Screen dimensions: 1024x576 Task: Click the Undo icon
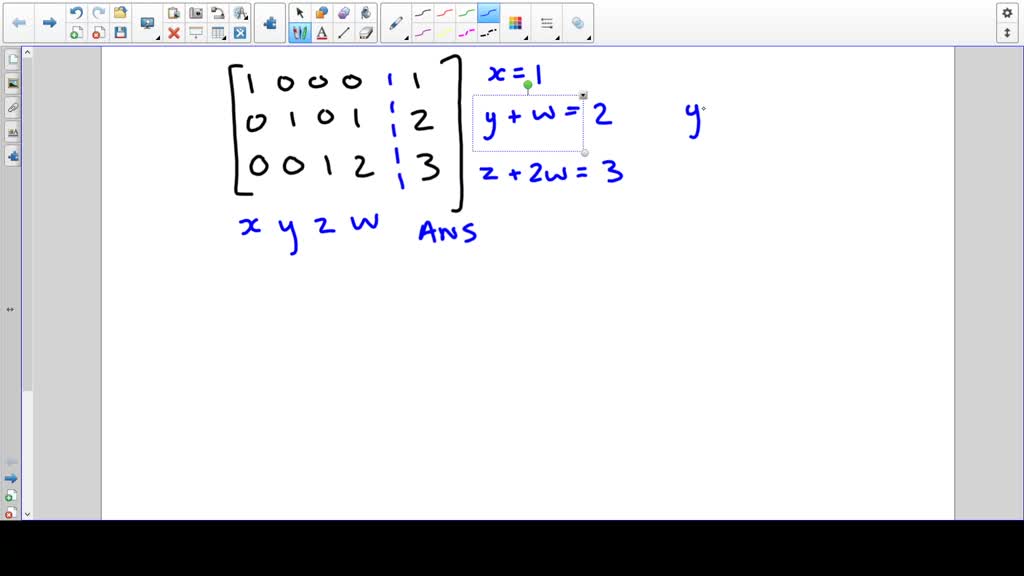click(x=75, y=12)
